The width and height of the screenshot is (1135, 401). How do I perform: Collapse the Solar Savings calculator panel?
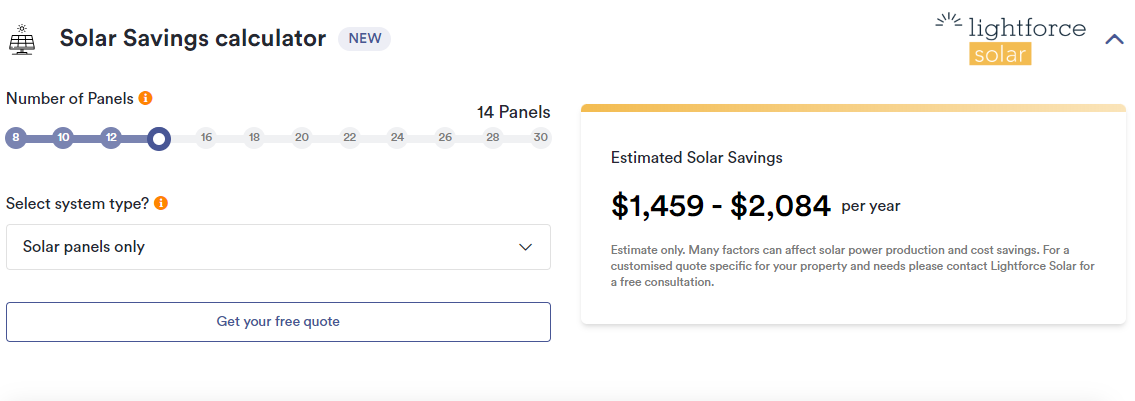pyautogui.click(x=1114, y=40)
